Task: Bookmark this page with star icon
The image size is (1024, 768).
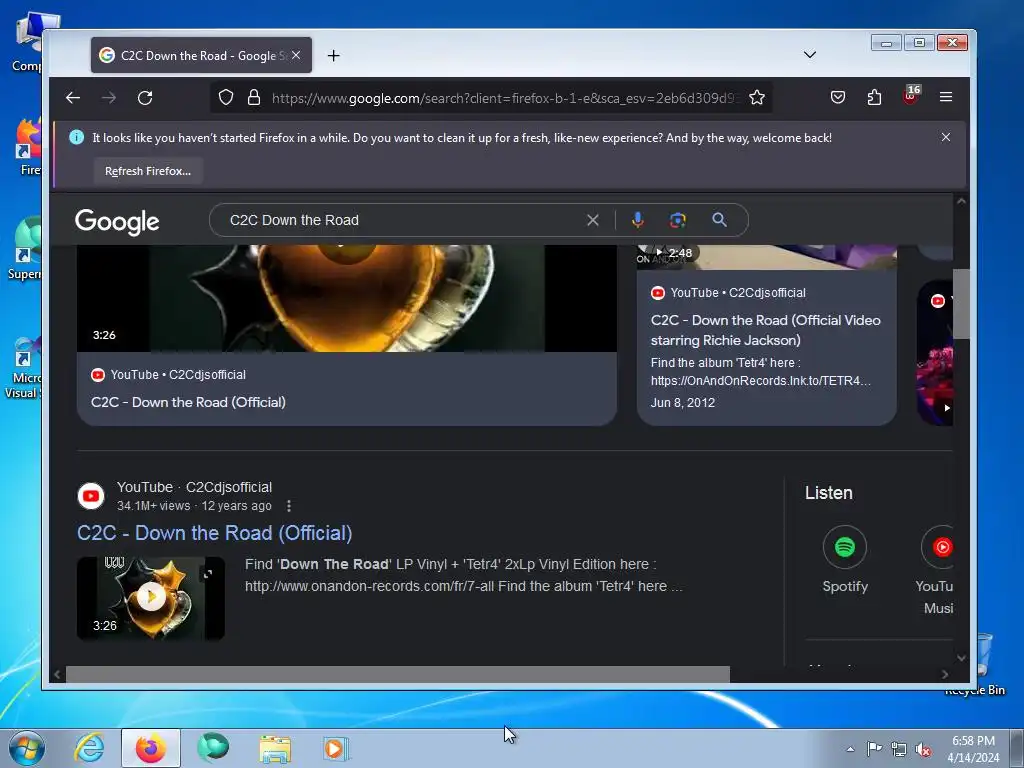Action: pos(757,98)
